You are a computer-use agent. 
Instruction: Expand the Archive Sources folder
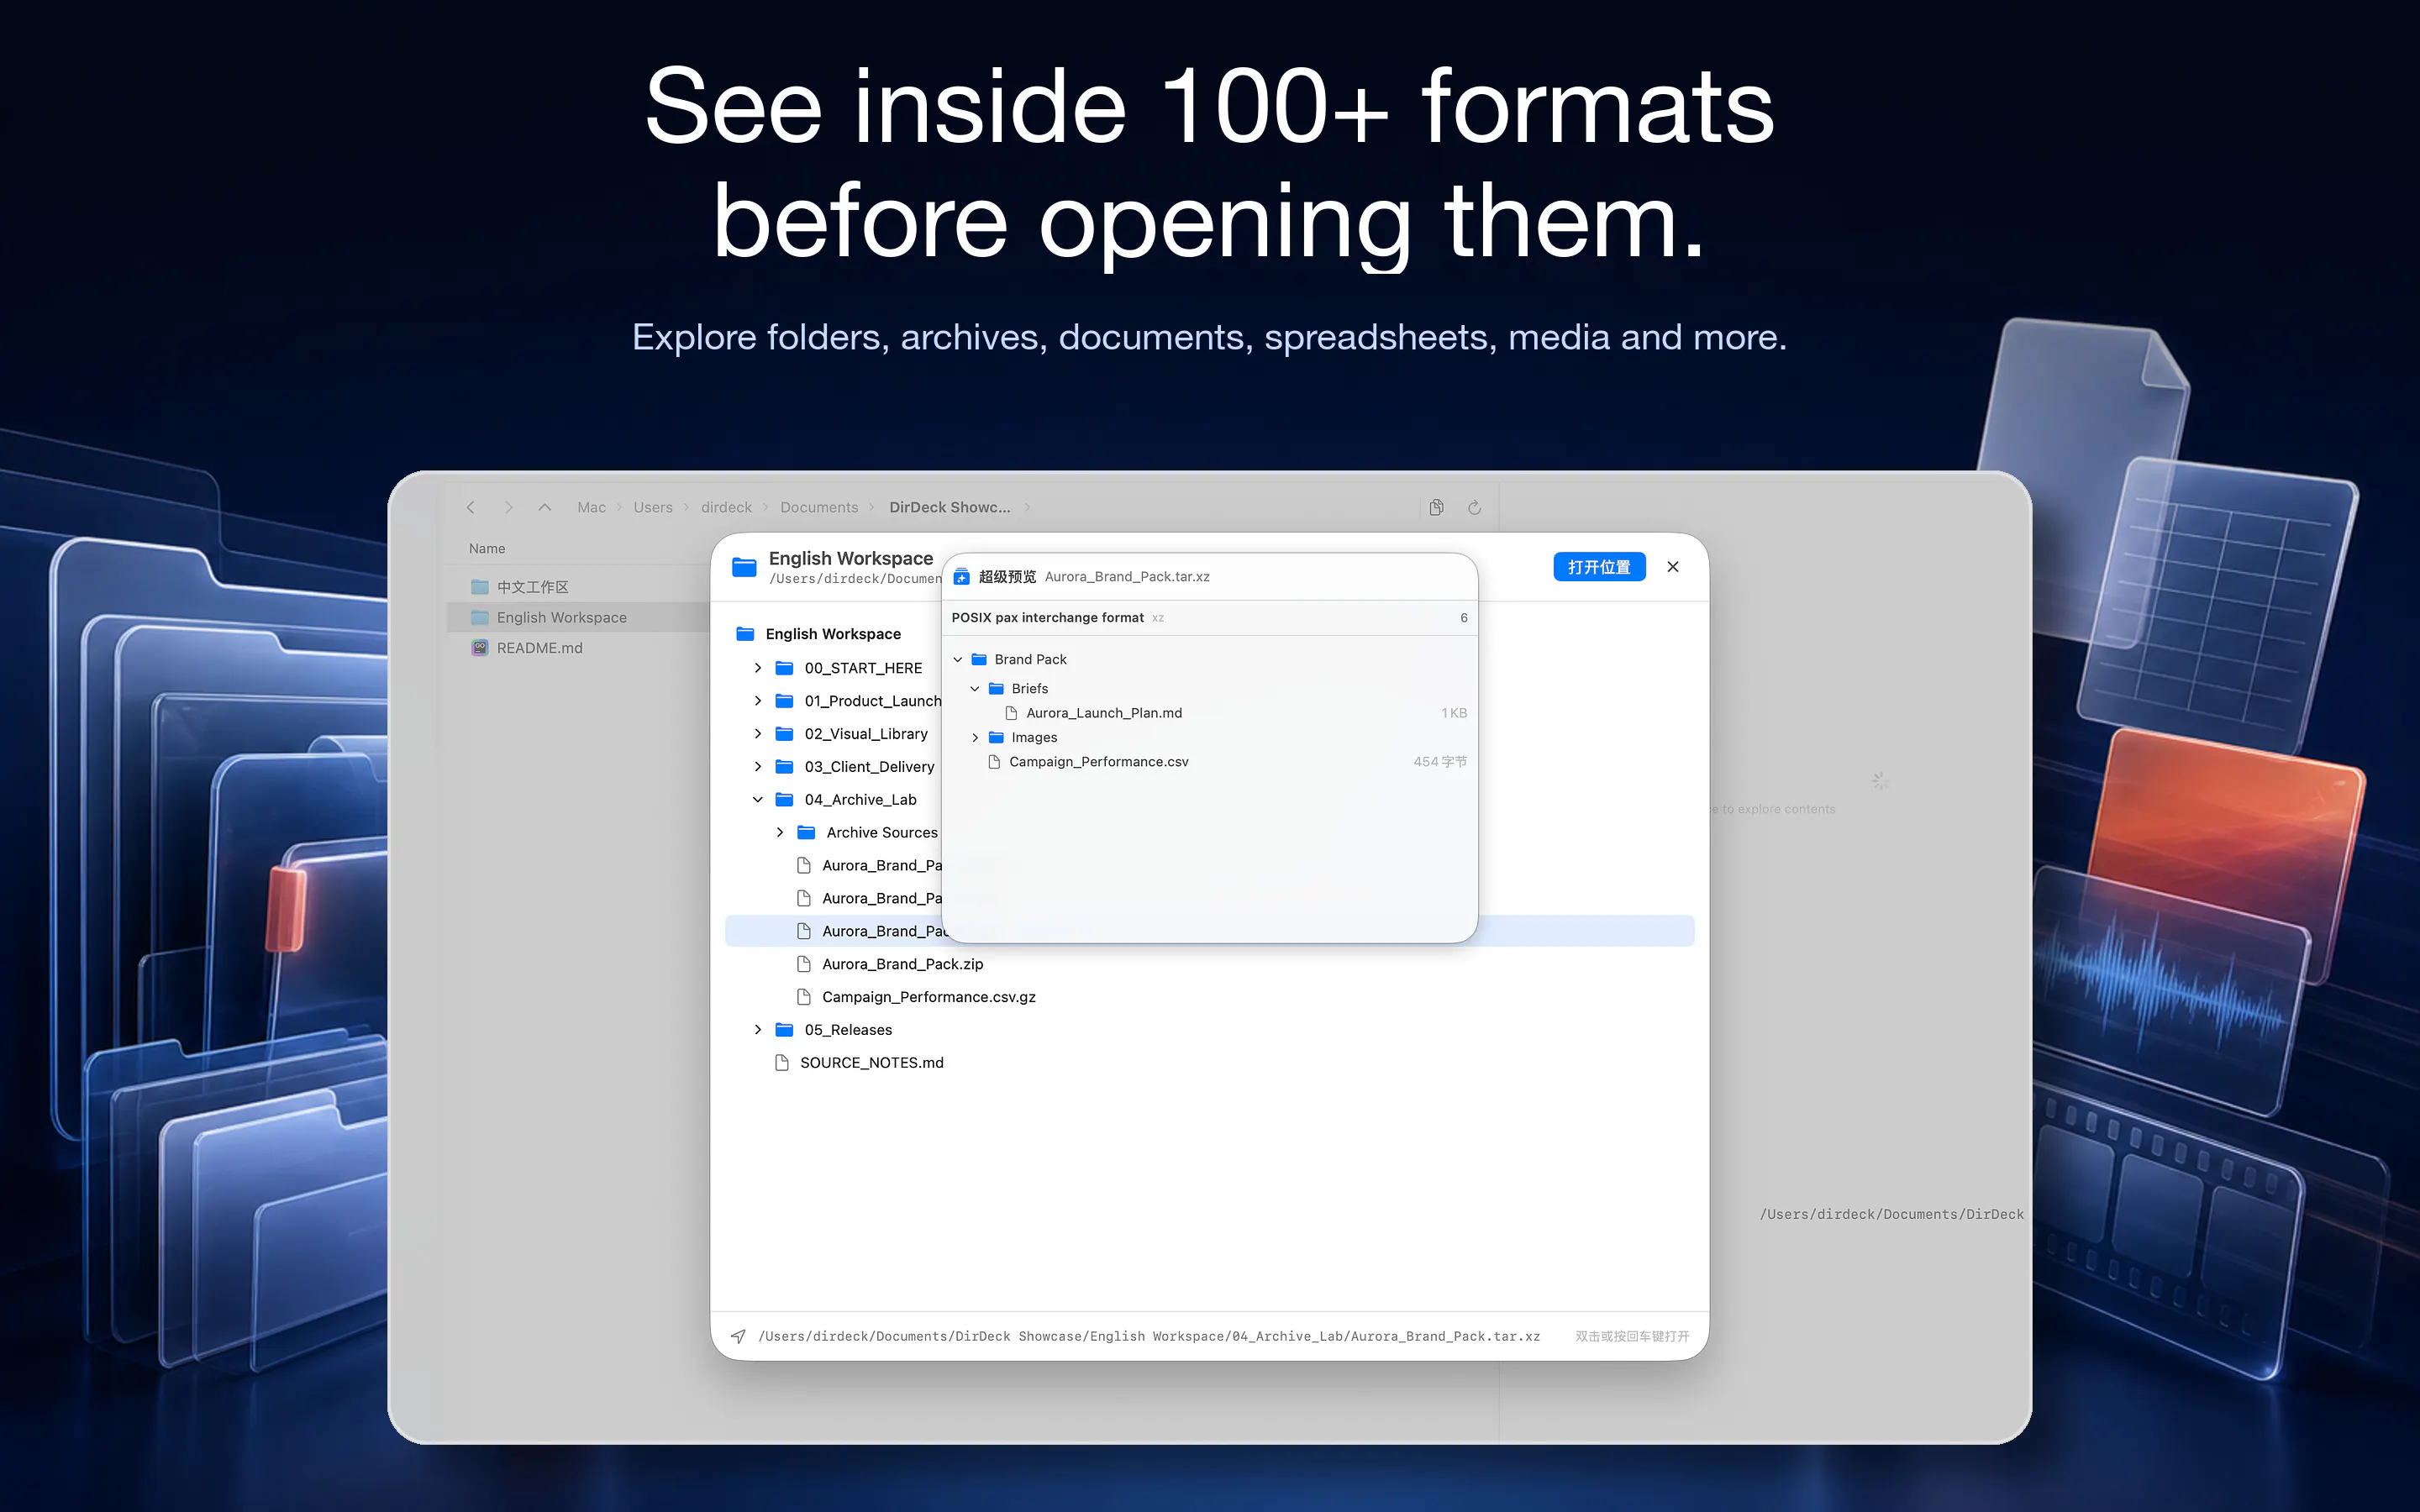coord(780,832)
